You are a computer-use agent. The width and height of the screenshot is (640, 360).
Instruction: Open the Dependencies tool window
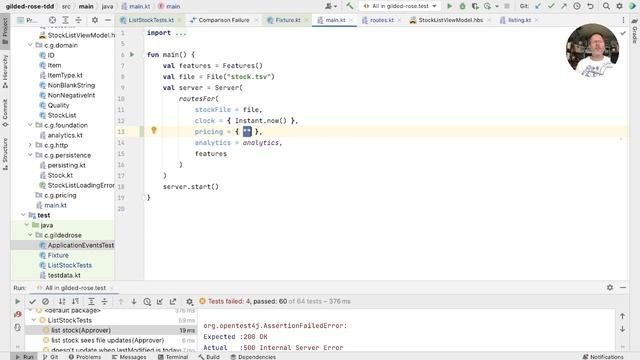point(253,357)
